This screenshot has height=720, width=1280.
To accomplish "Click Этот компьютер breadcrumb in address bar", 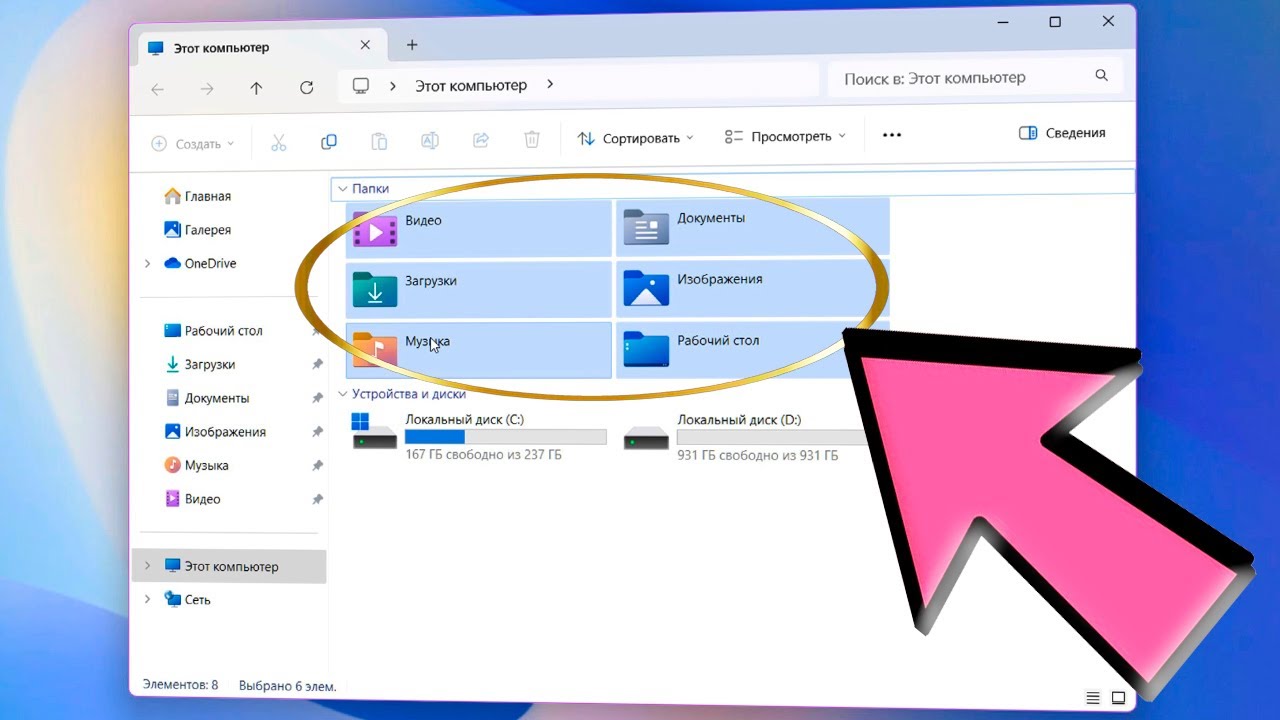I will [x=471, y=86].
